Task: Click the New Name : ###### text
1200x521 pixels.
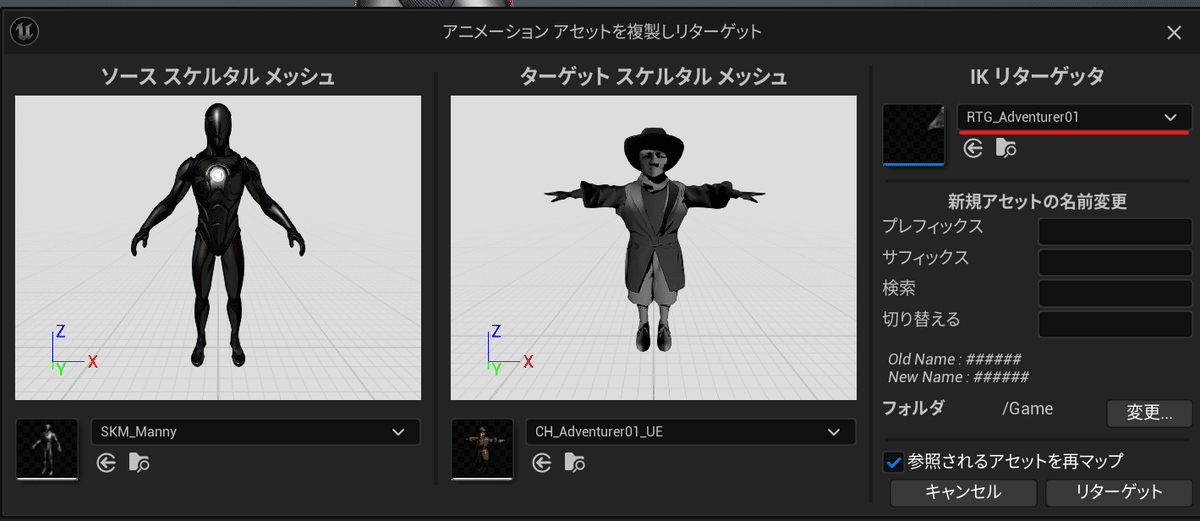Action: click(x=959, y=377)
